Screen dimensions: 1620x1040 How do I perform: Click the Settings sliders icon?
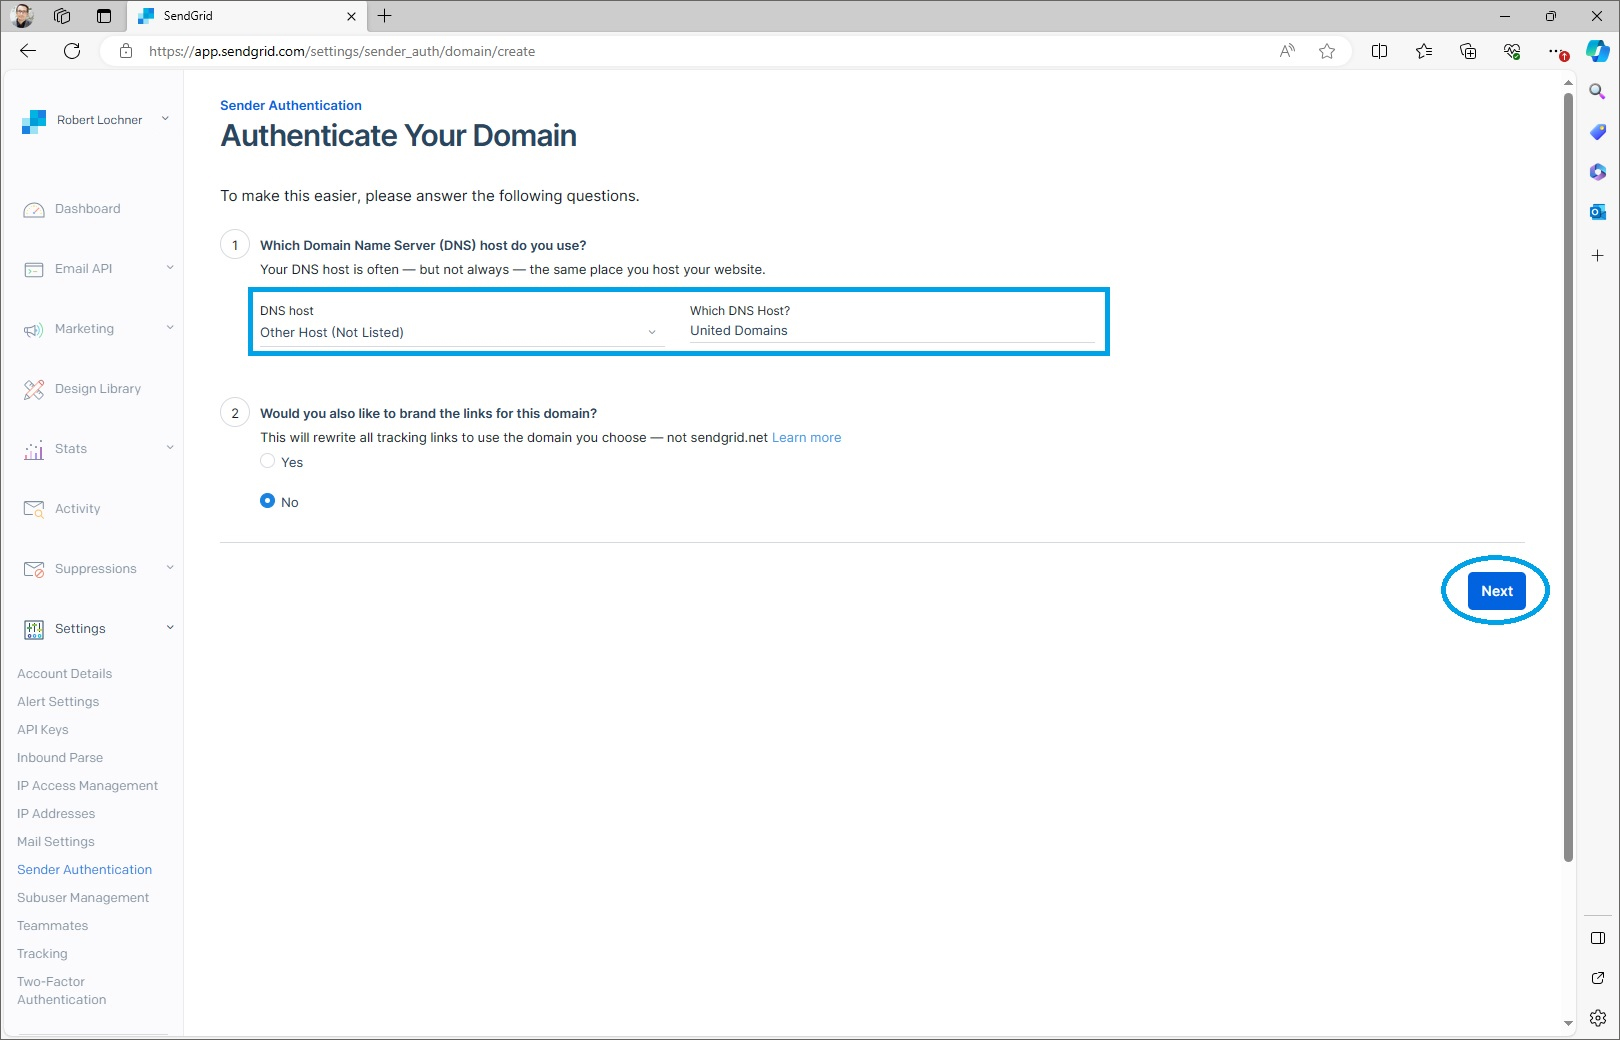pyautogui.click(x=34, y=630)
